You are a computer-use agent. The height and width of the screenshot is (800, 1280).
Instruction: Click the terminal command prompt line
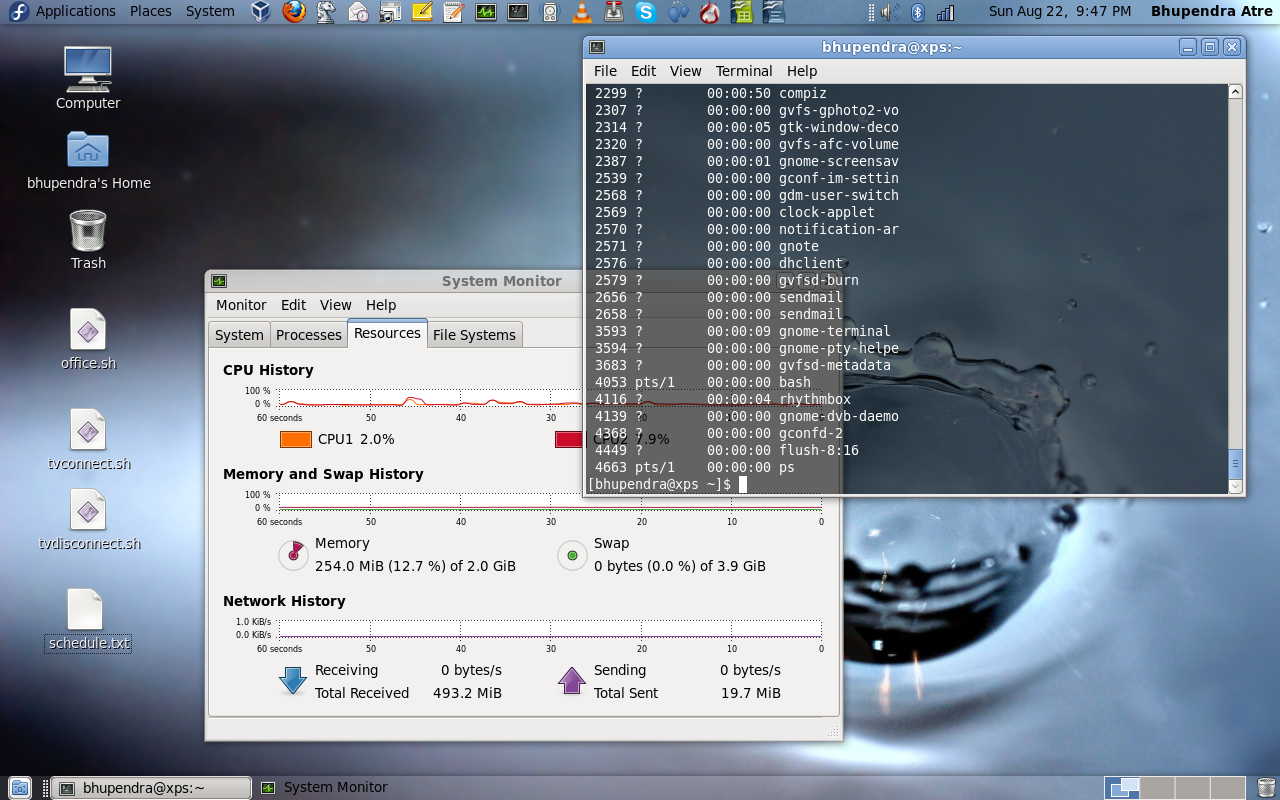tap(667, 484)
